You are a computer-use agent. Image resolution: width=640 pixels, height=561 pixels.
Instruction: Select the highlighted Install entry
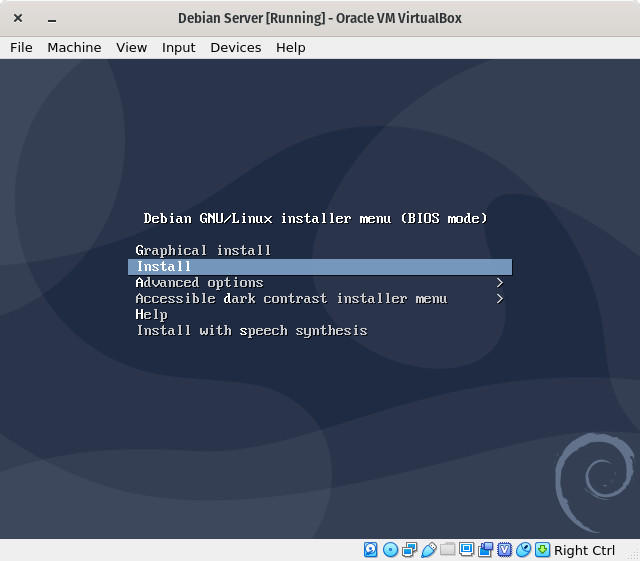point(320,267)
